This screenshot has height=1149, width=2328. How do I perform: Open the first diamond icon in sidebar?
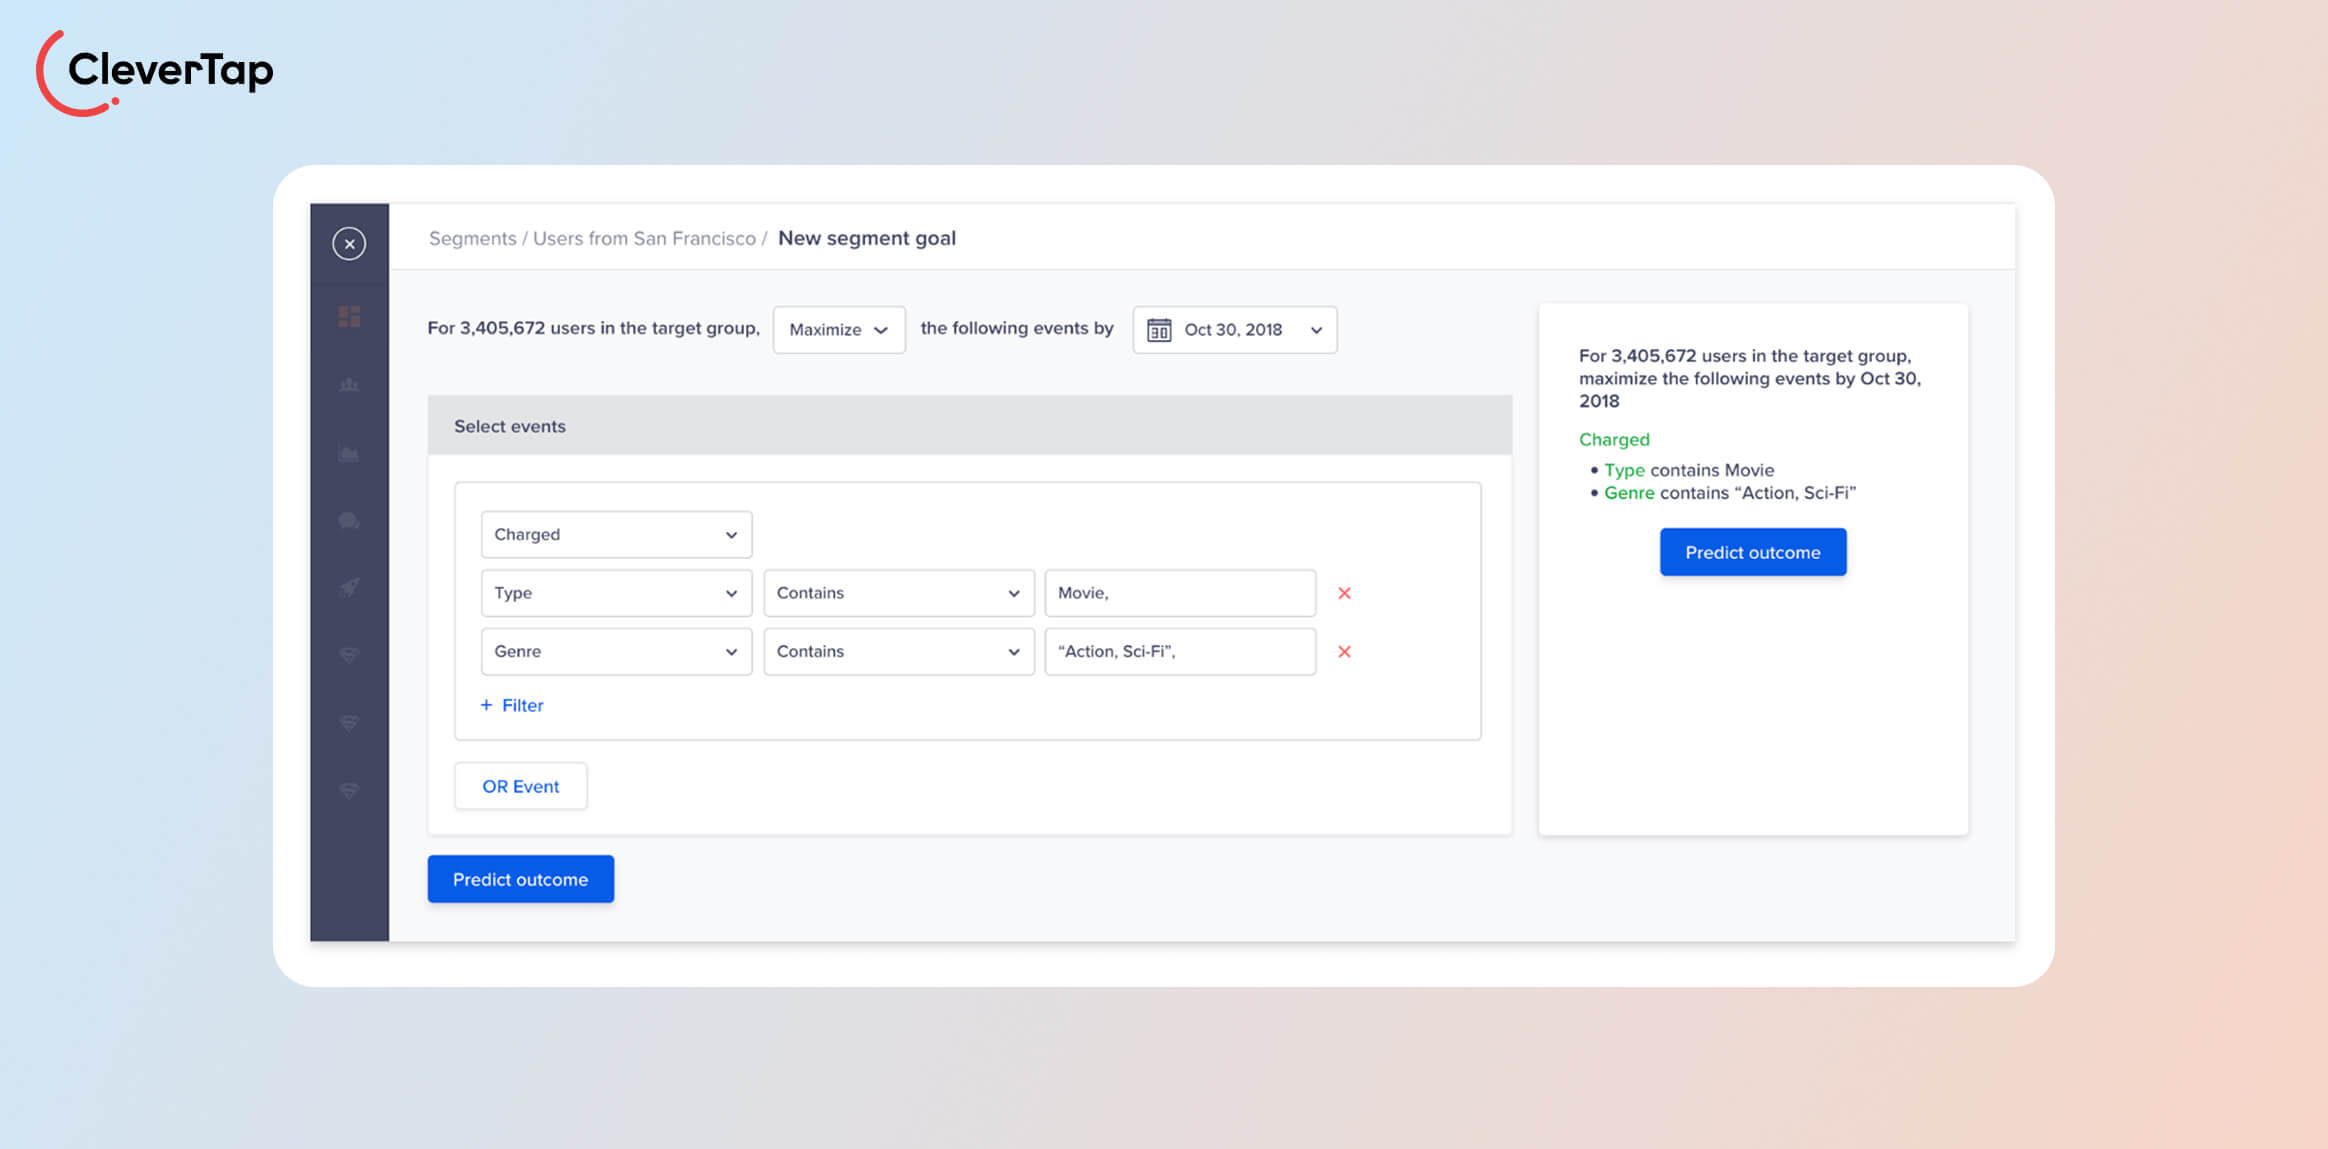pyautogui.click(x=349, y=655)
